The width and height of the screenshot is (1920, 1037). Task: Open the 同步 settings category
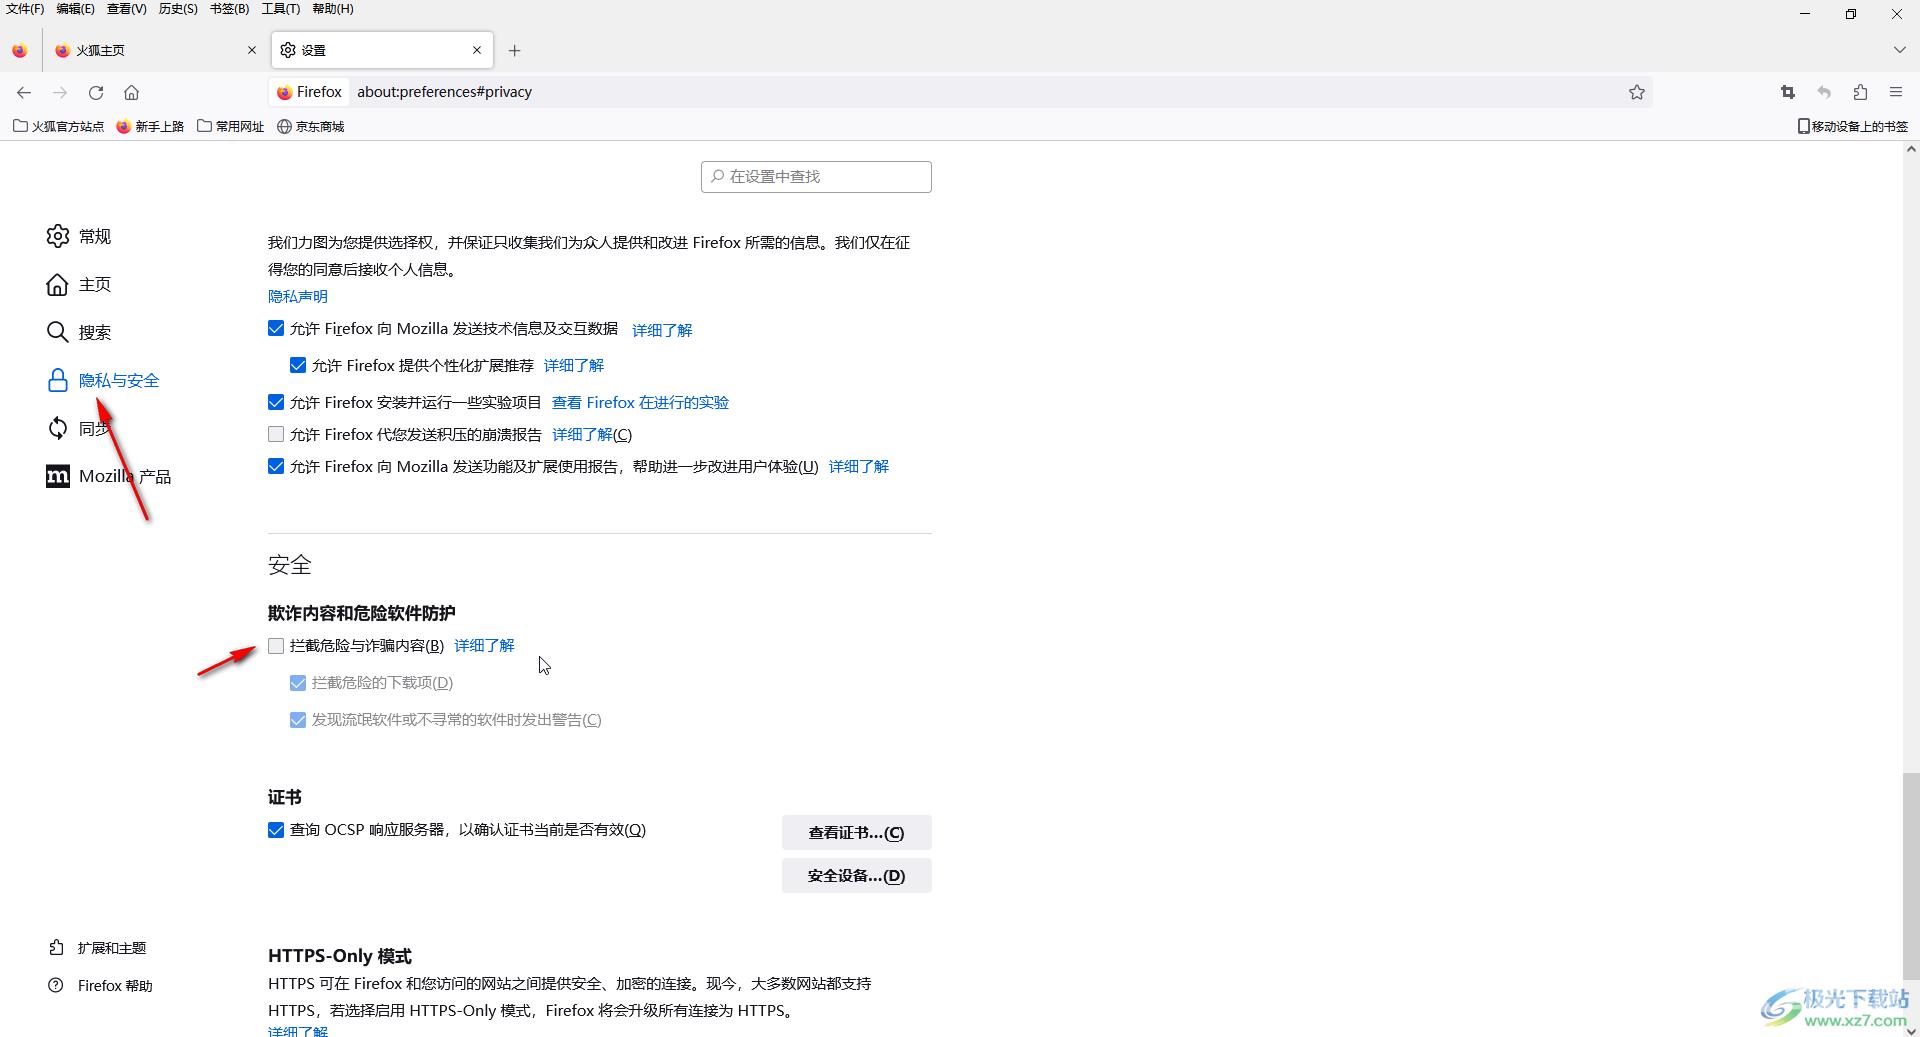[x=79, y=428]
